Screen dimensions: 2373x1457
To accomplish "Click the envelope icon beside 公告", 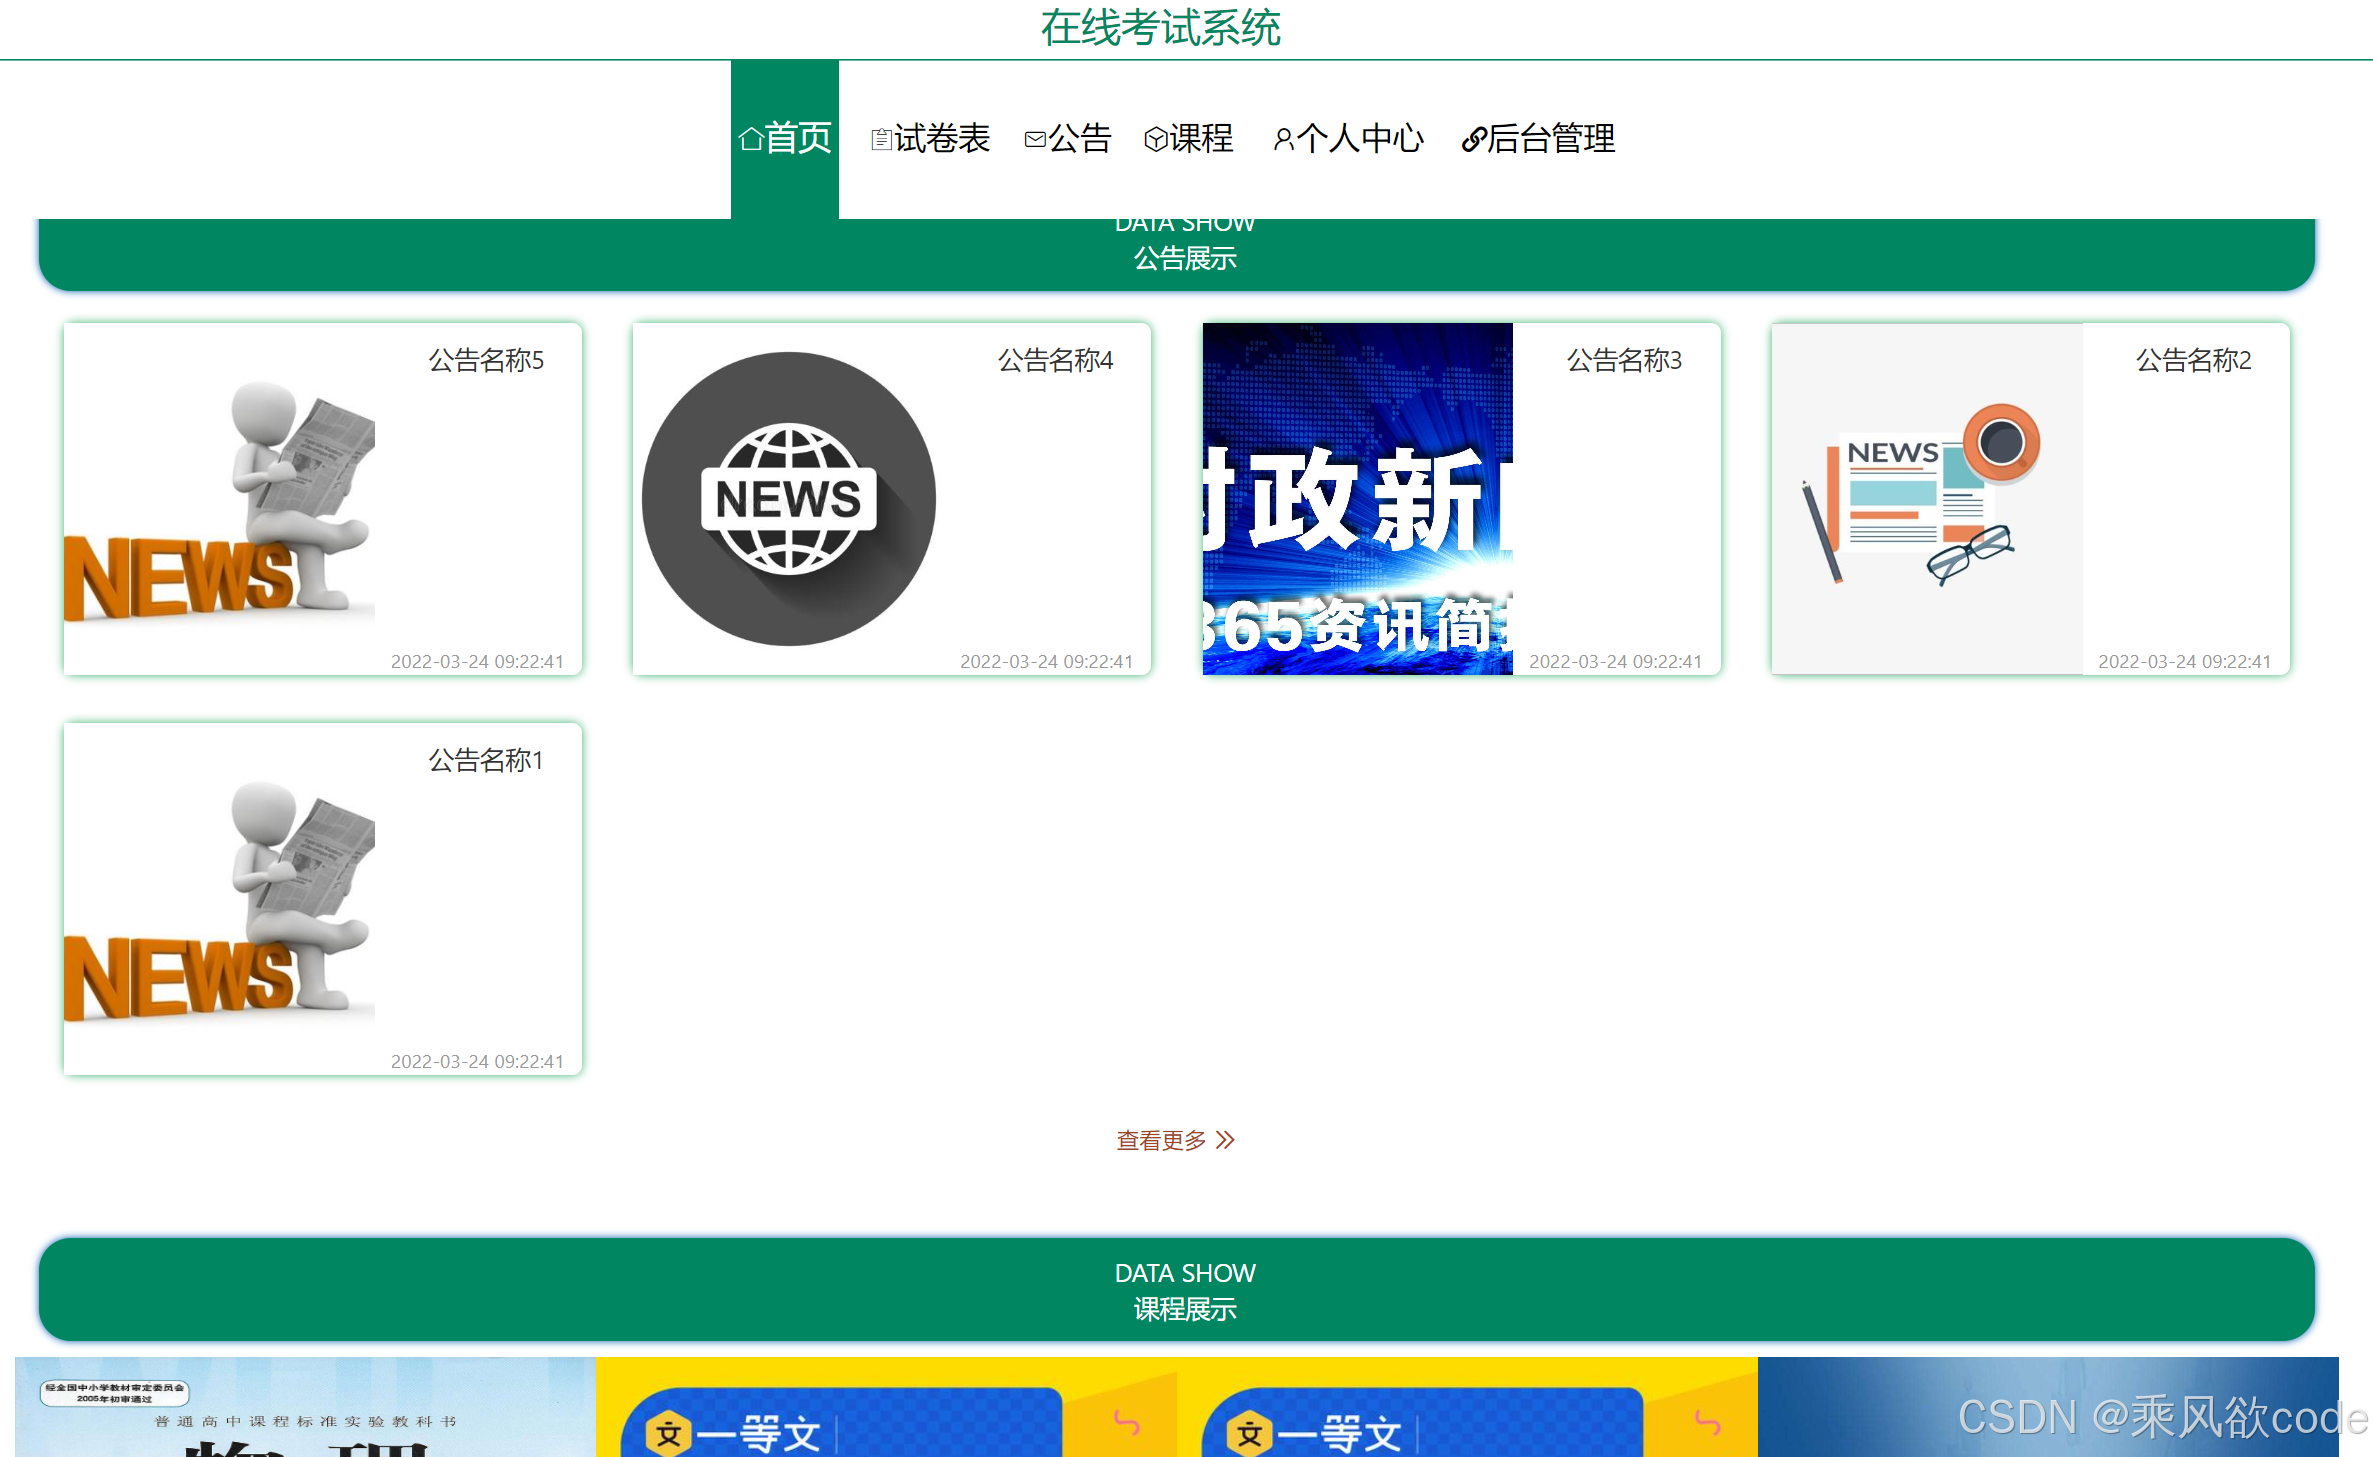I will tap(1035, 139).
